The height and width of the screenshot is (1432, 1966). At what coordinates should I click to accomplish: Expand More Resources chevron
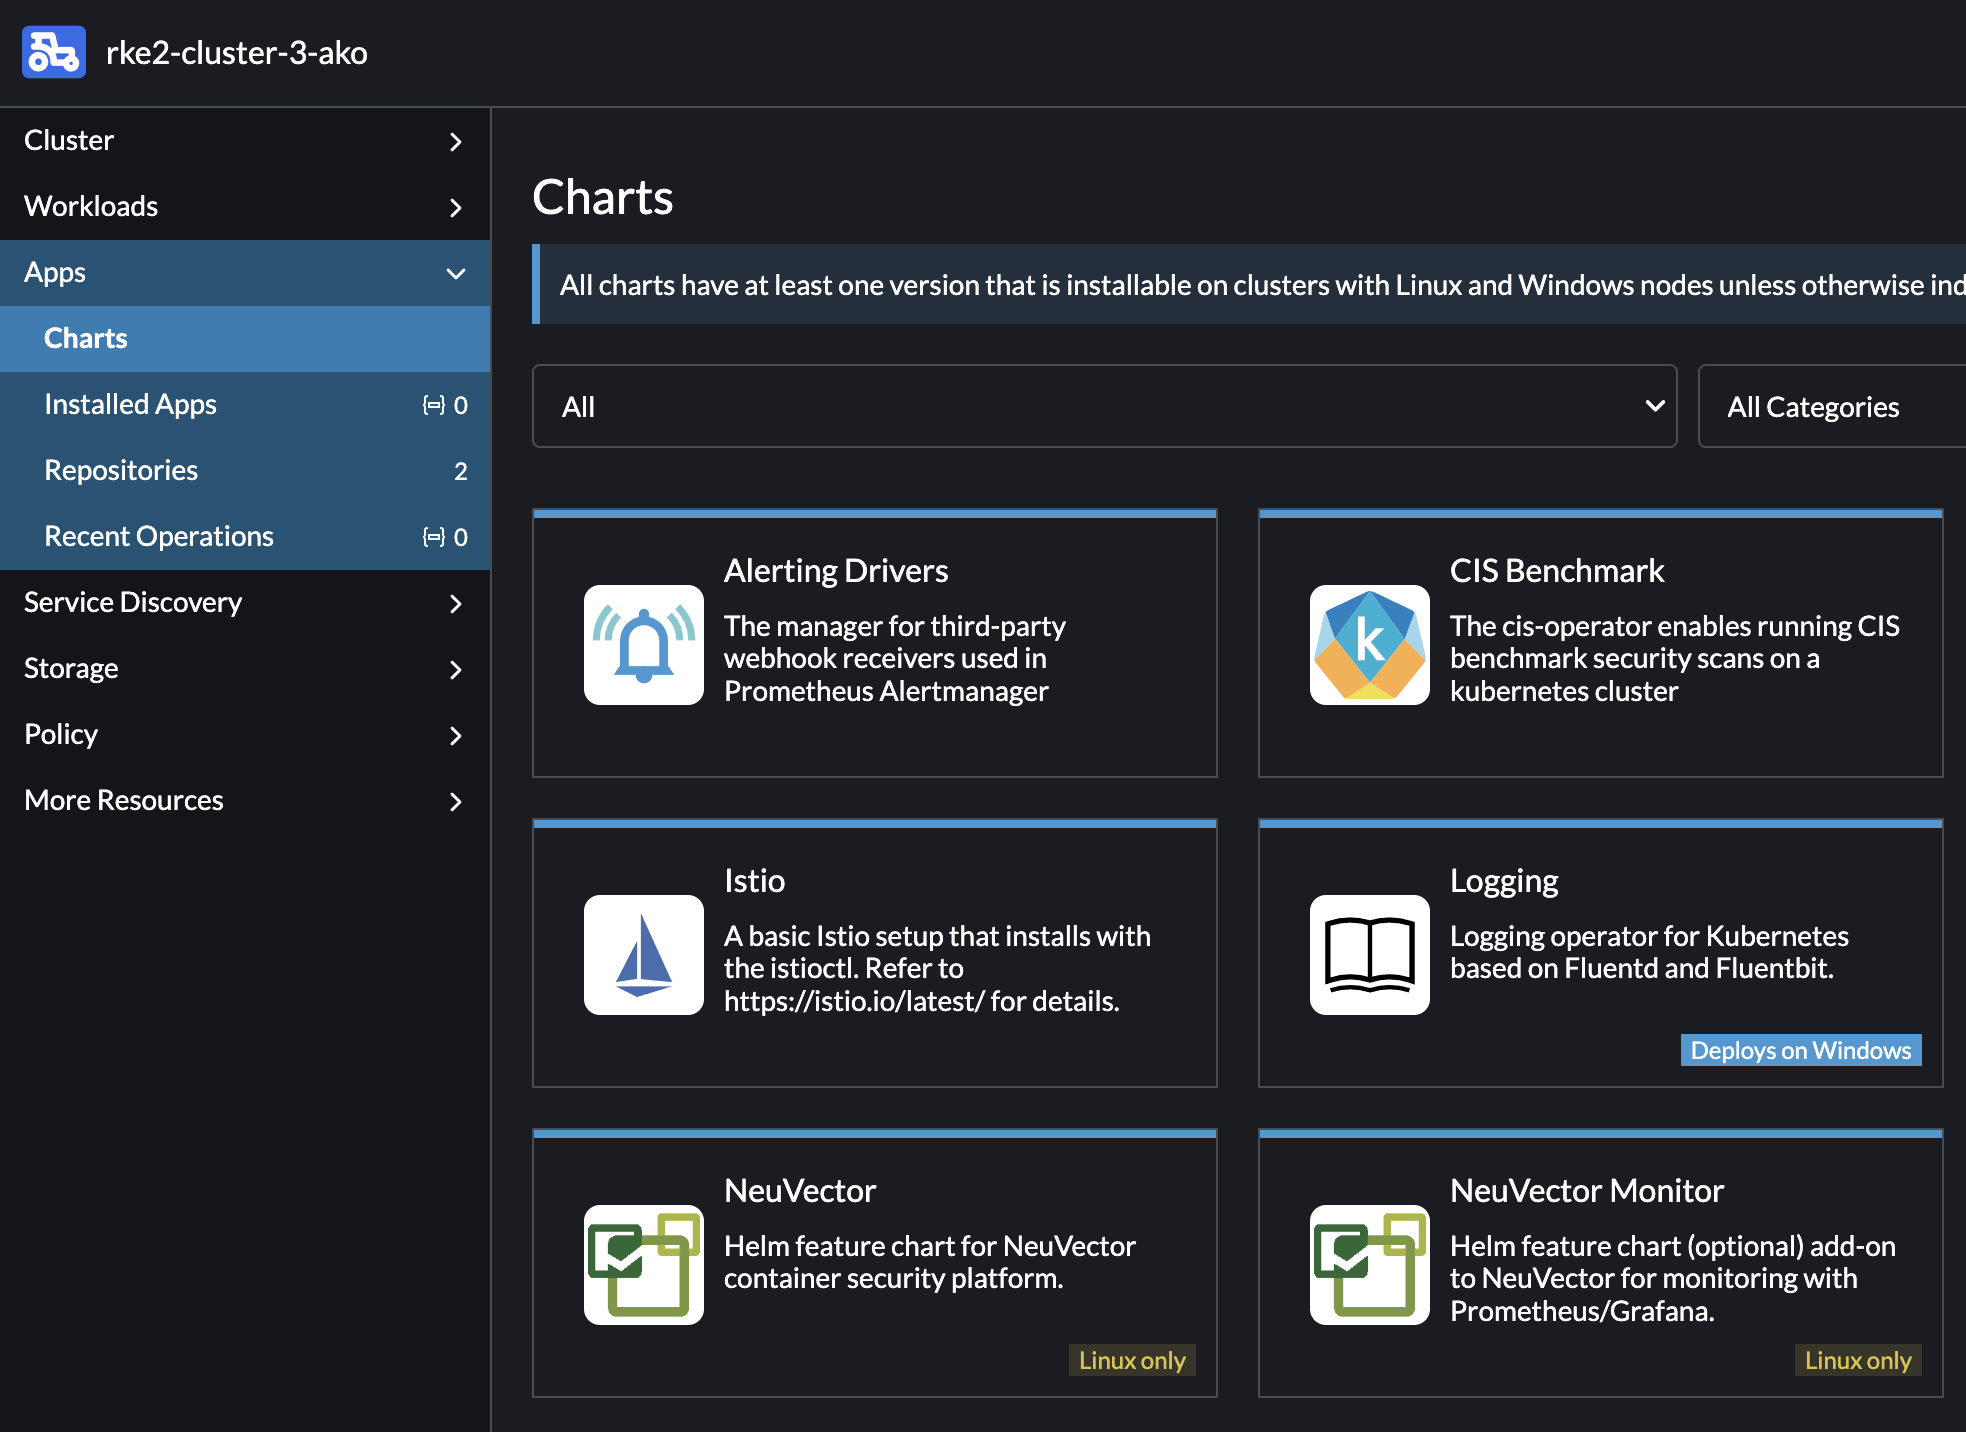(456, 802)
